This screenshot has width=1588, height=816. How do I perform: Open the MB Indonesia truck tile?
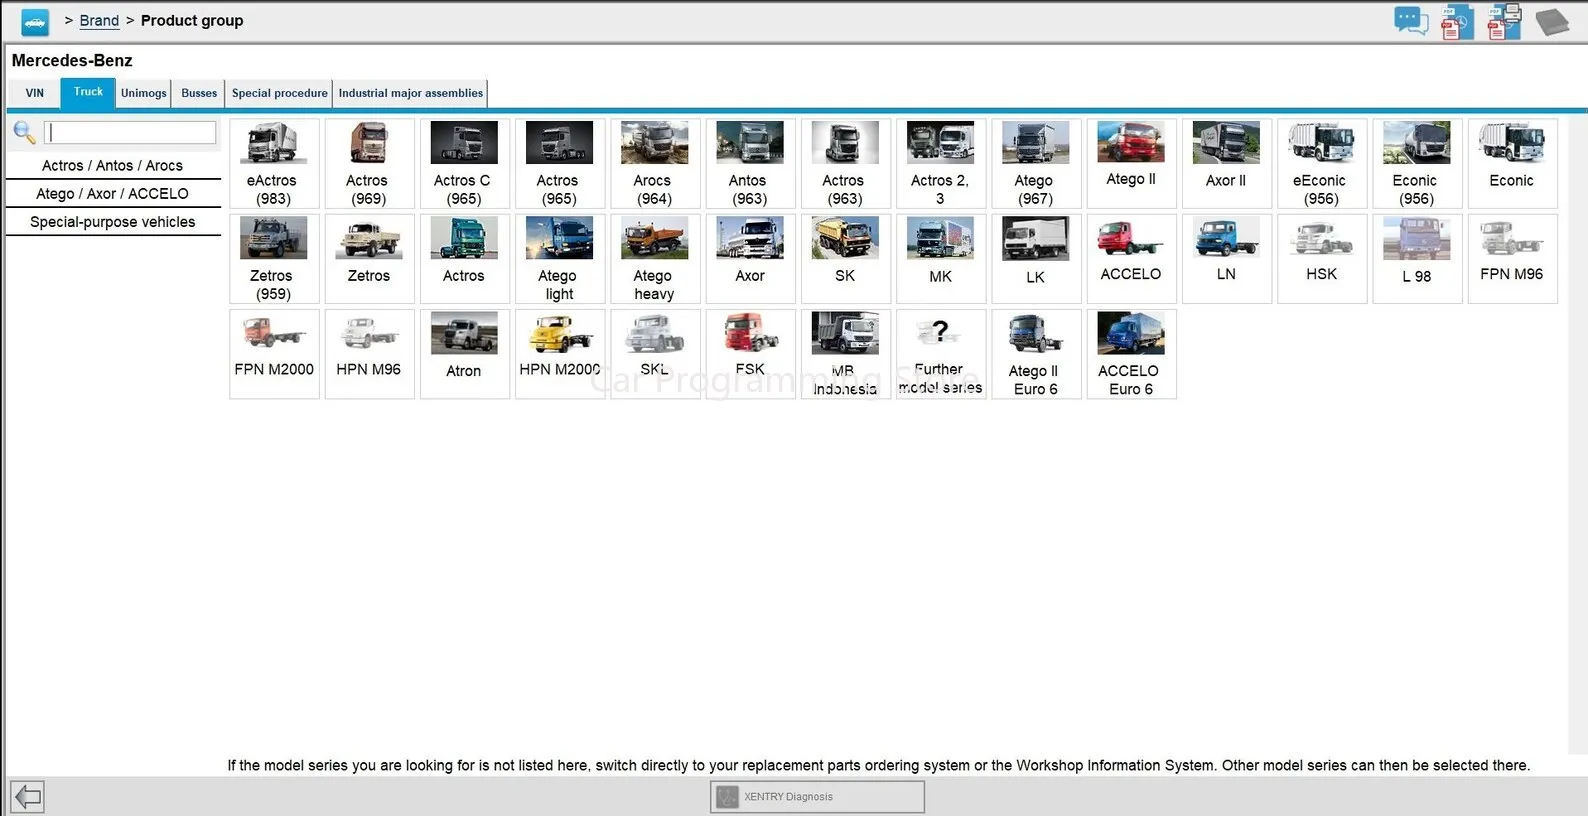845,353
